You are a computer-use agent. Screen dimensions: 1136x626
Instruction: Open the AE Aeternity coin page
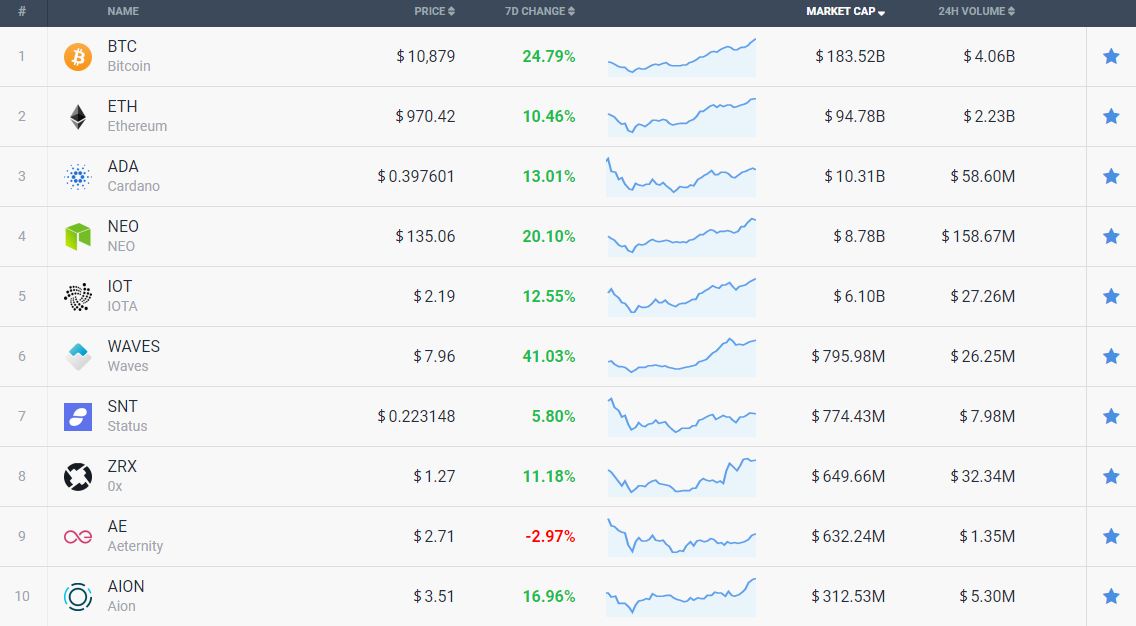[135, 537]
